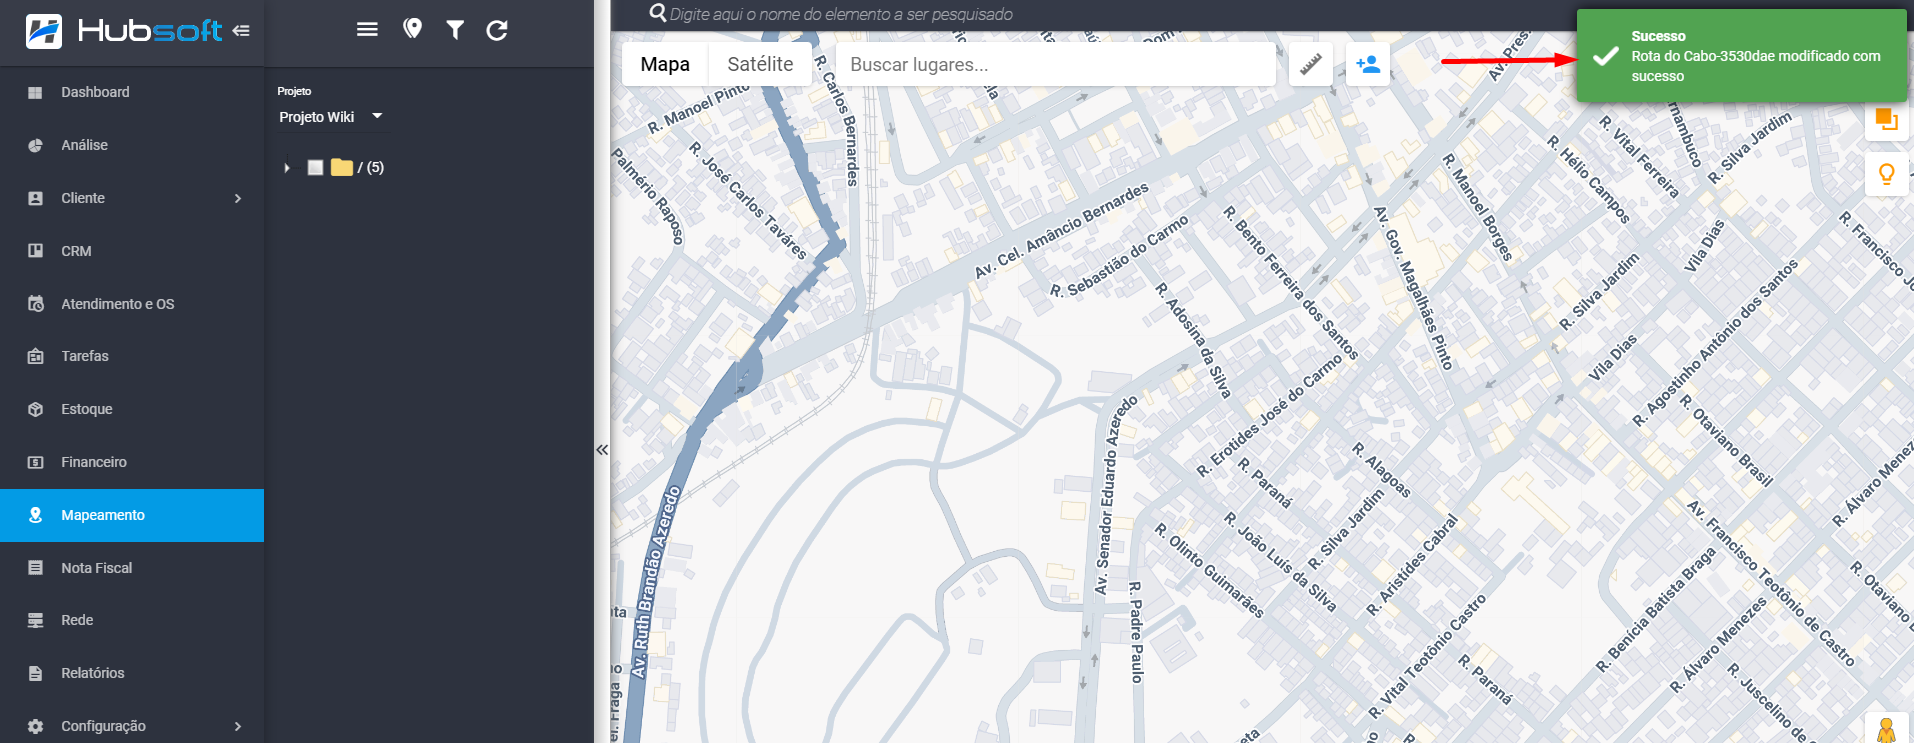Click the Configuração gear icon

pos(35,726)
